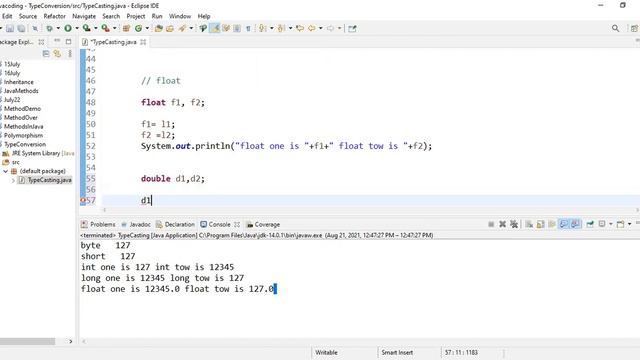The width and height of the screenshot is (640, 360).
Task: Open Quick Access search magnifier
Action: (x=616, y=29)
